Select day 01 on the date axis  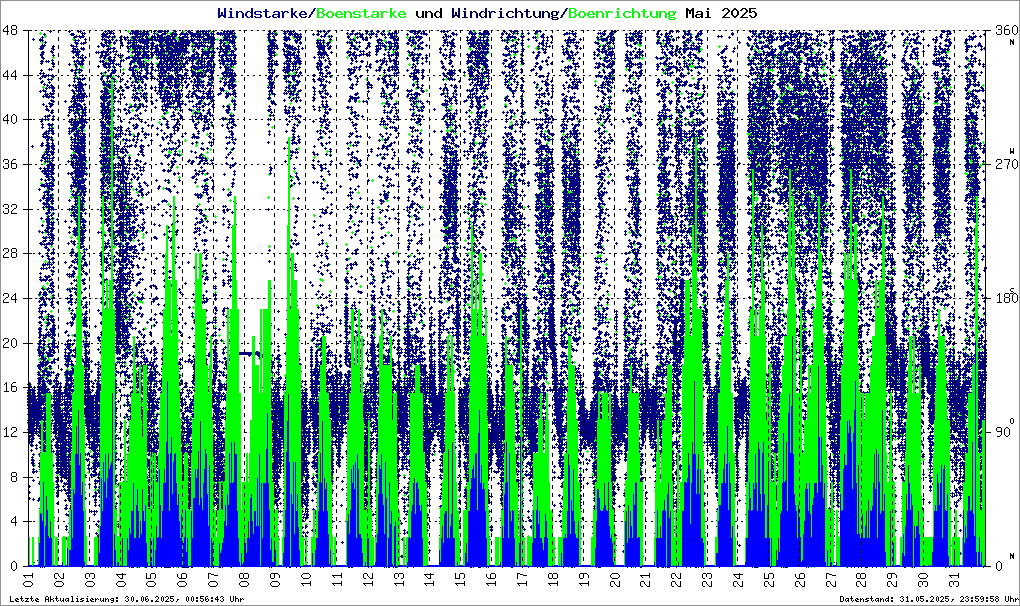click(28, 579)
